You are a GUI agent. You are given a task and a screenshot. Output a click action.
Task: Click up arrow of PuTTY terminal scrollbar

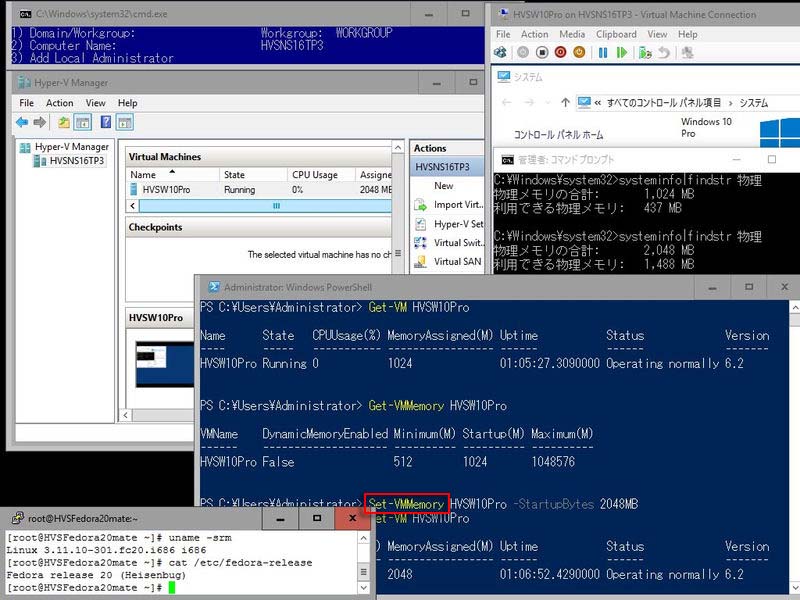click(x=363, y=538)
